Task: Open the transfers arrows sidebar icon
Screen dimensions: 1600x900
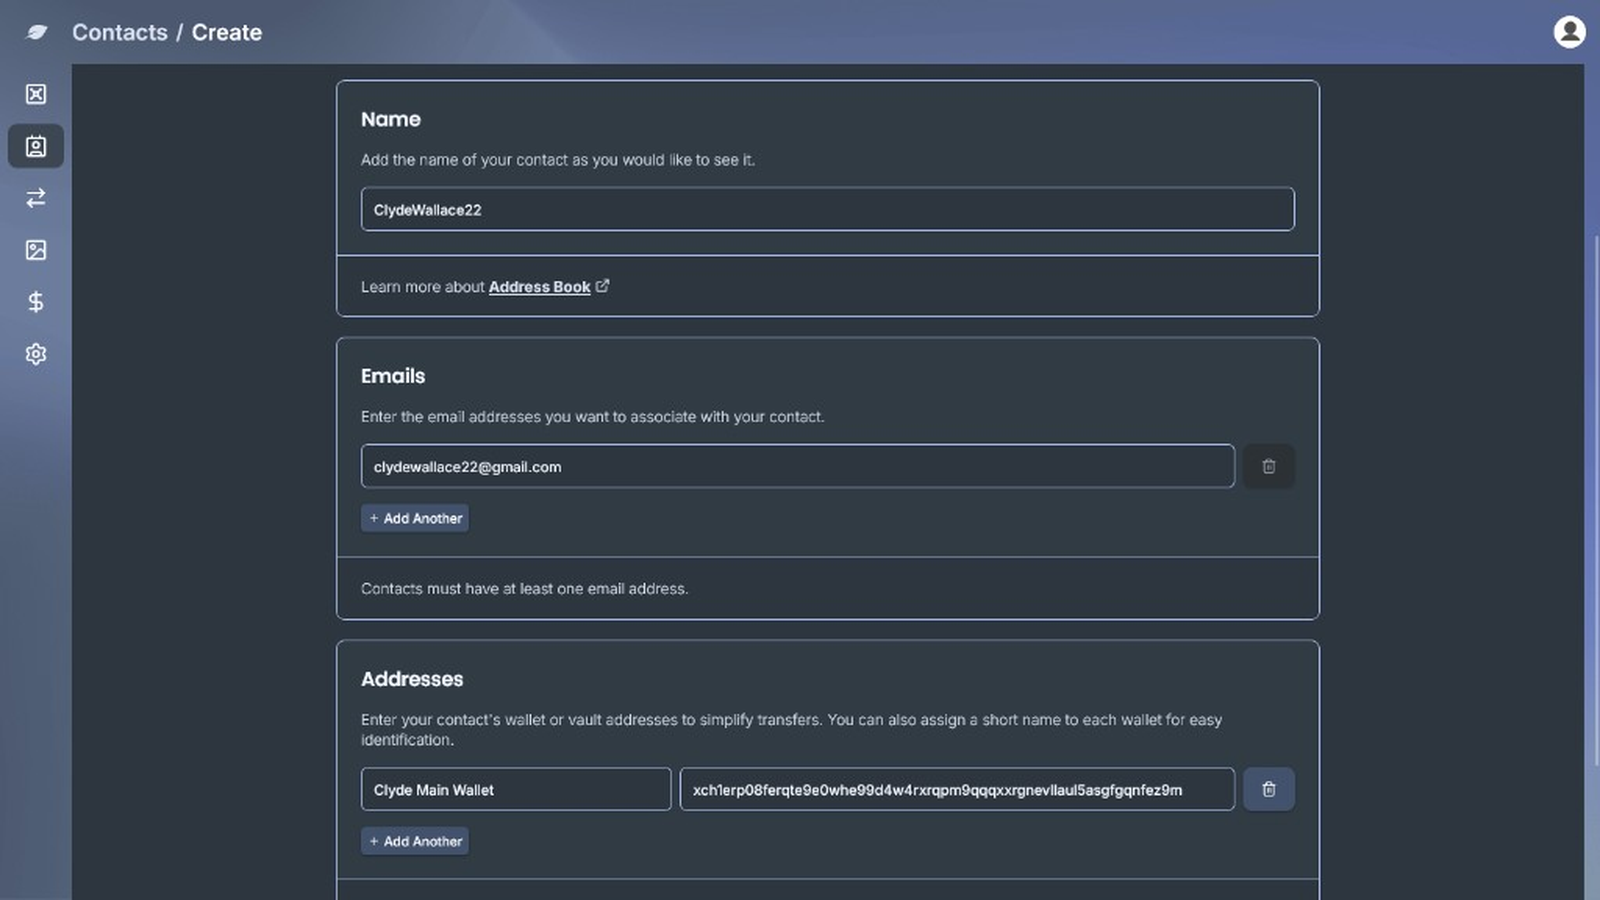Action: [36, 198]
